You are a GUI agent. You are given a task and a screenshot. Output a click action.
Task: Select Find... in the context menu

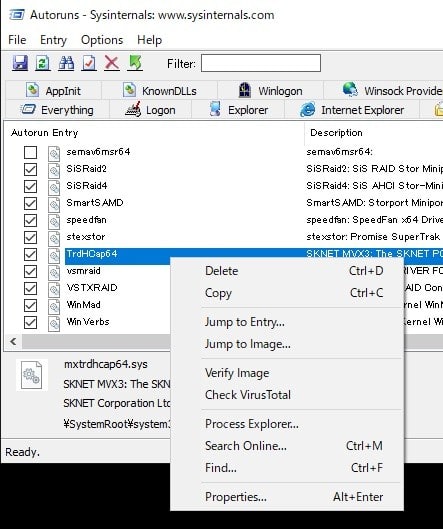287,468
